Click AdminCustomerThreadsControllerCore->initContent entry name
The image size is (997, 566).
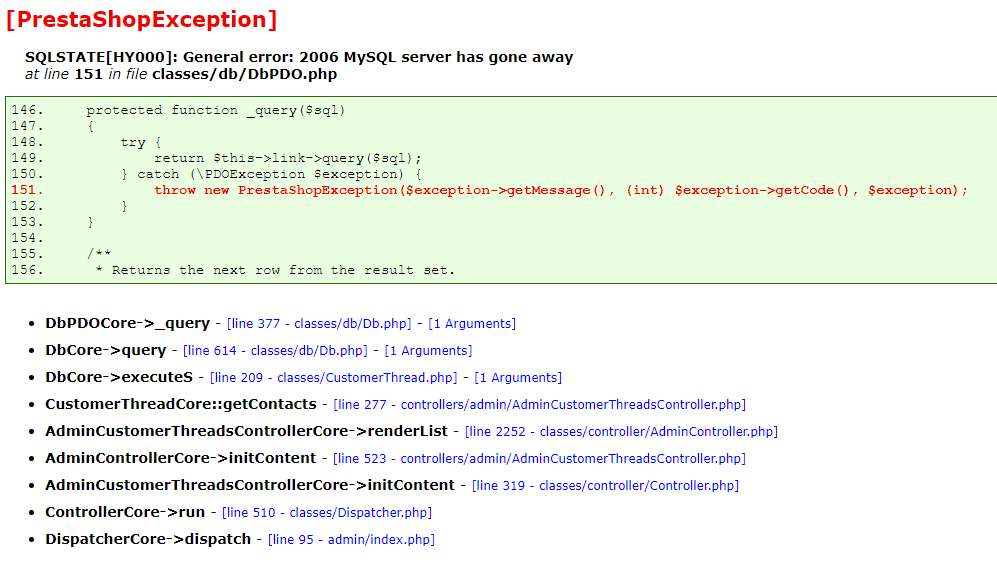250,485
